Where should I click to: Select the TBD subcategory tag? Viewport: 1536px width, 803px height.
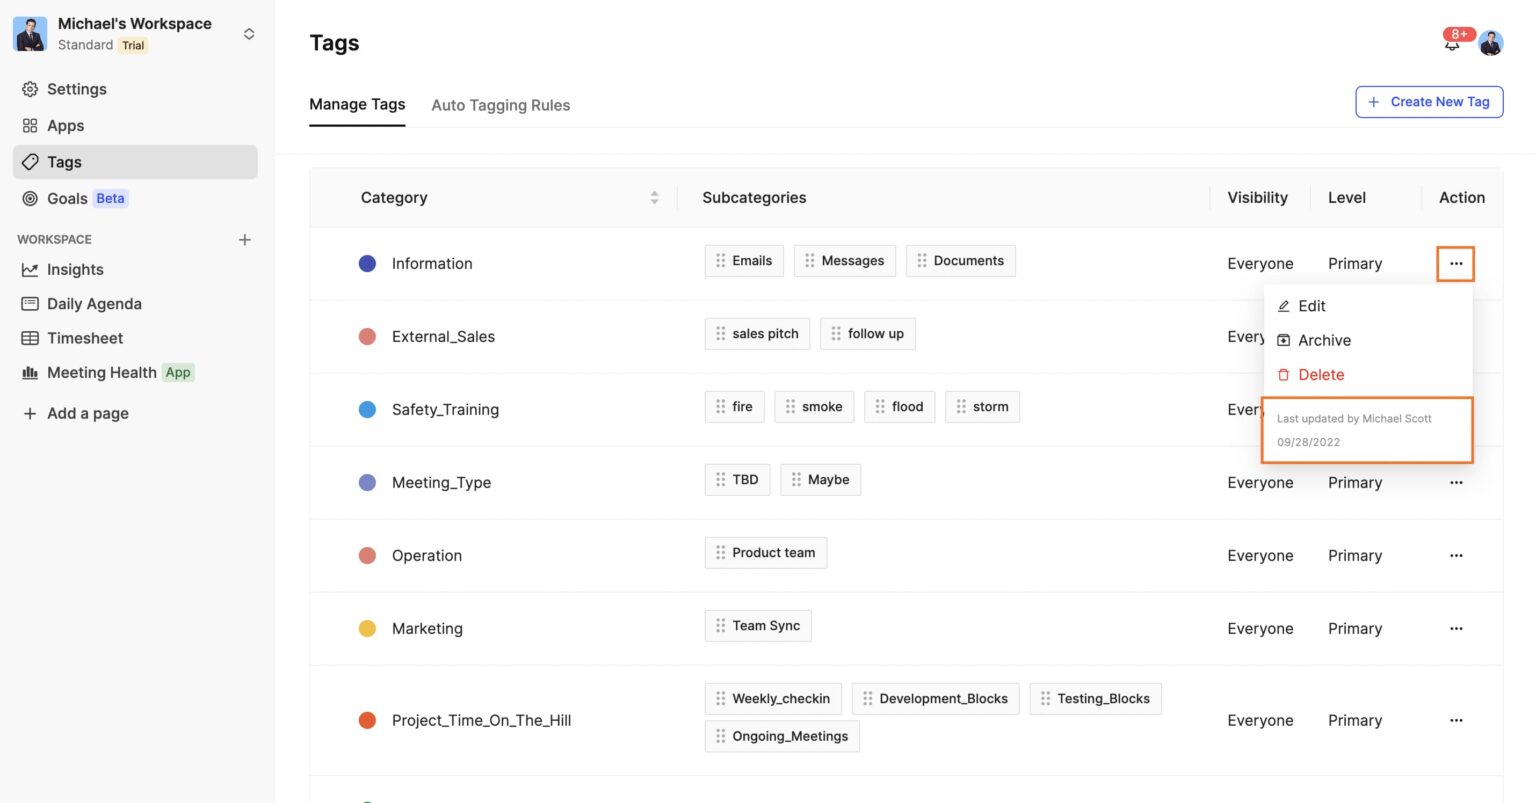click(737, 480)
